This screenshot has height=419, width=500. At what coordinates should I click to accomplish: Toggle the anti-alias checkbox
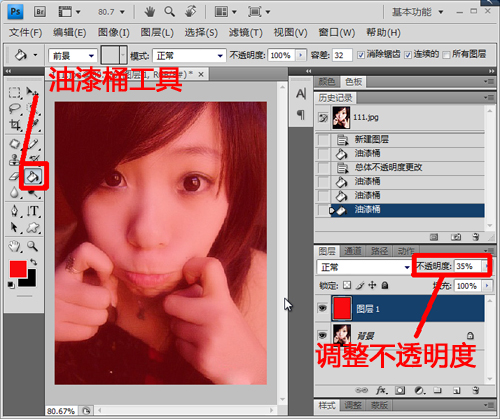click(361, 55)
